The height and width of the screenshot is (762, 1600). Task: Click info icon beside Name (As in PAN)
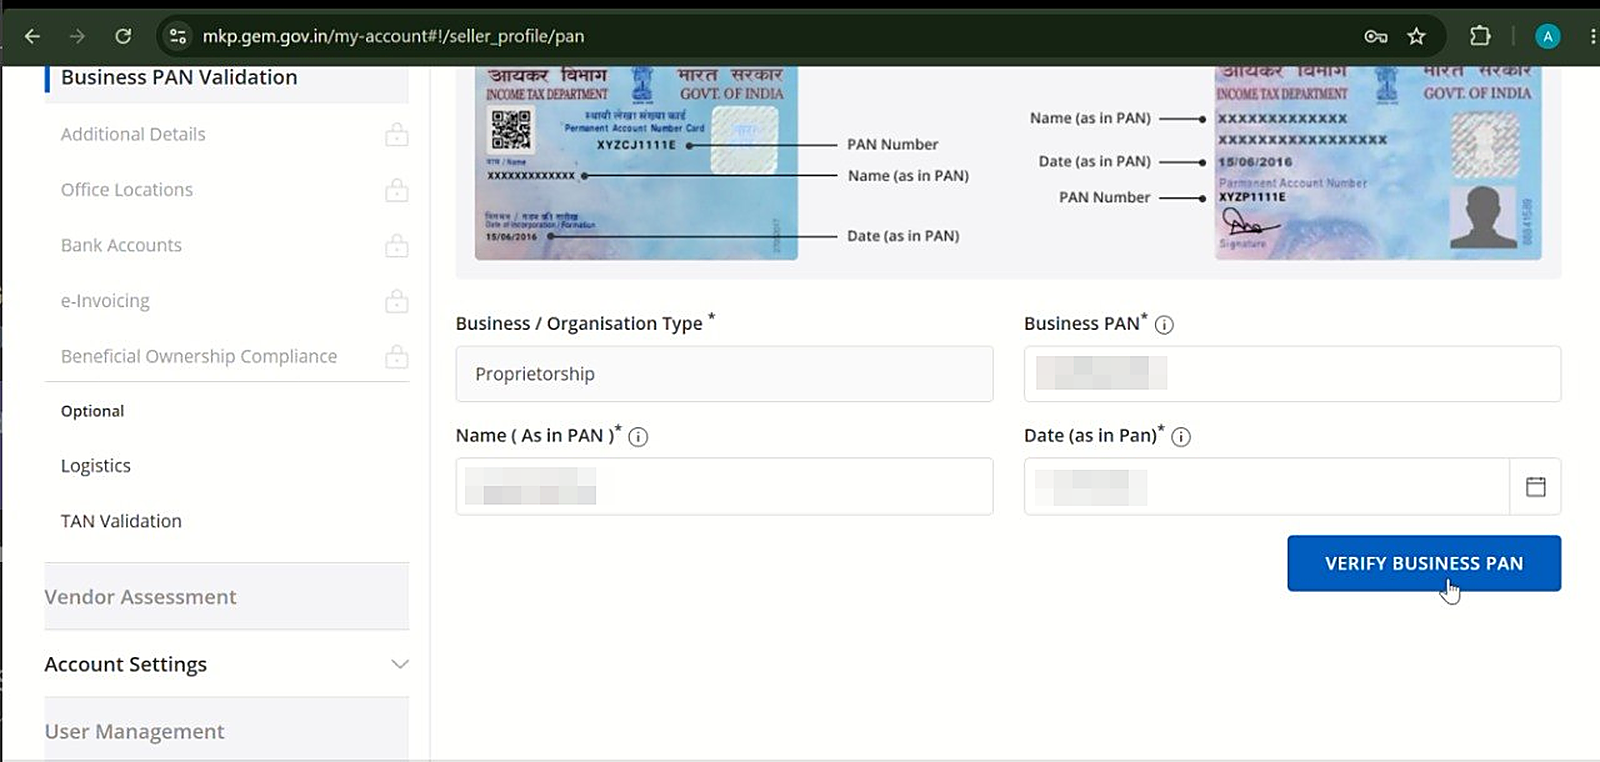(638, 437)
